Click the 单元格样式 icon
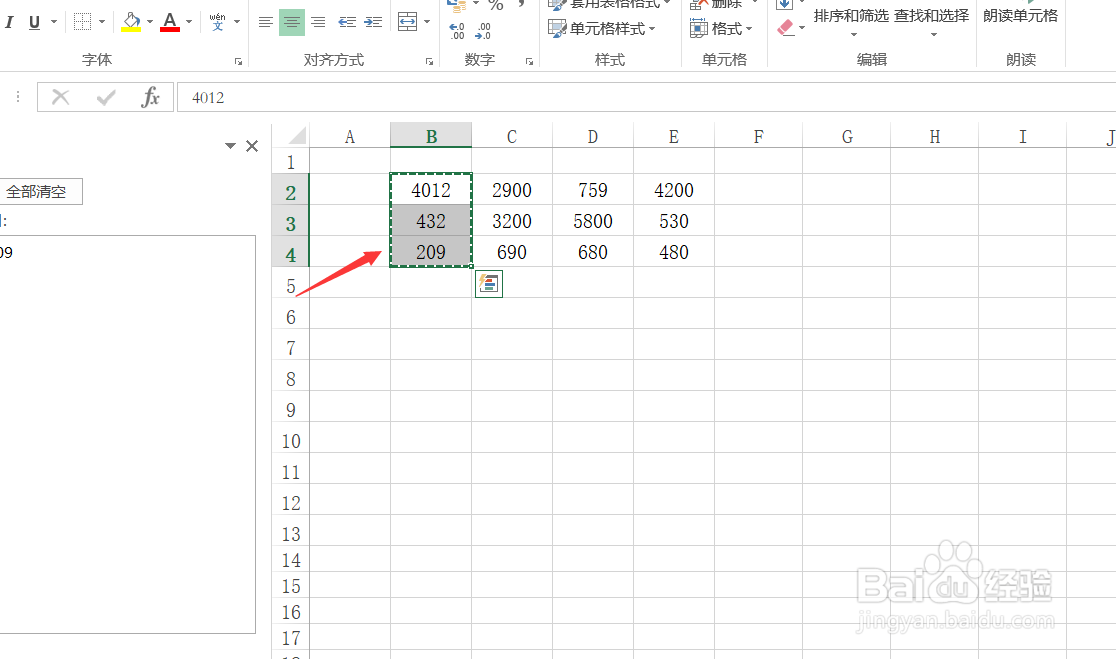Screen dimensions: 1116x659 point(557,29)
